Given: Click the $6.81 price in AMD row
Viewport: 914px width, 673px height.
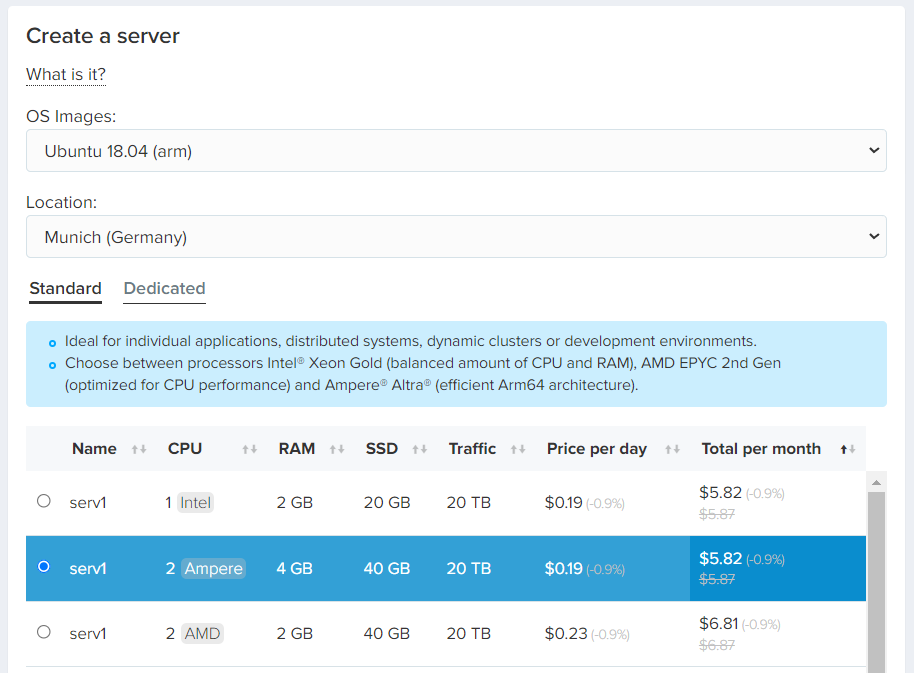Looking at the screenshot, I should click(x=718, y=624).
